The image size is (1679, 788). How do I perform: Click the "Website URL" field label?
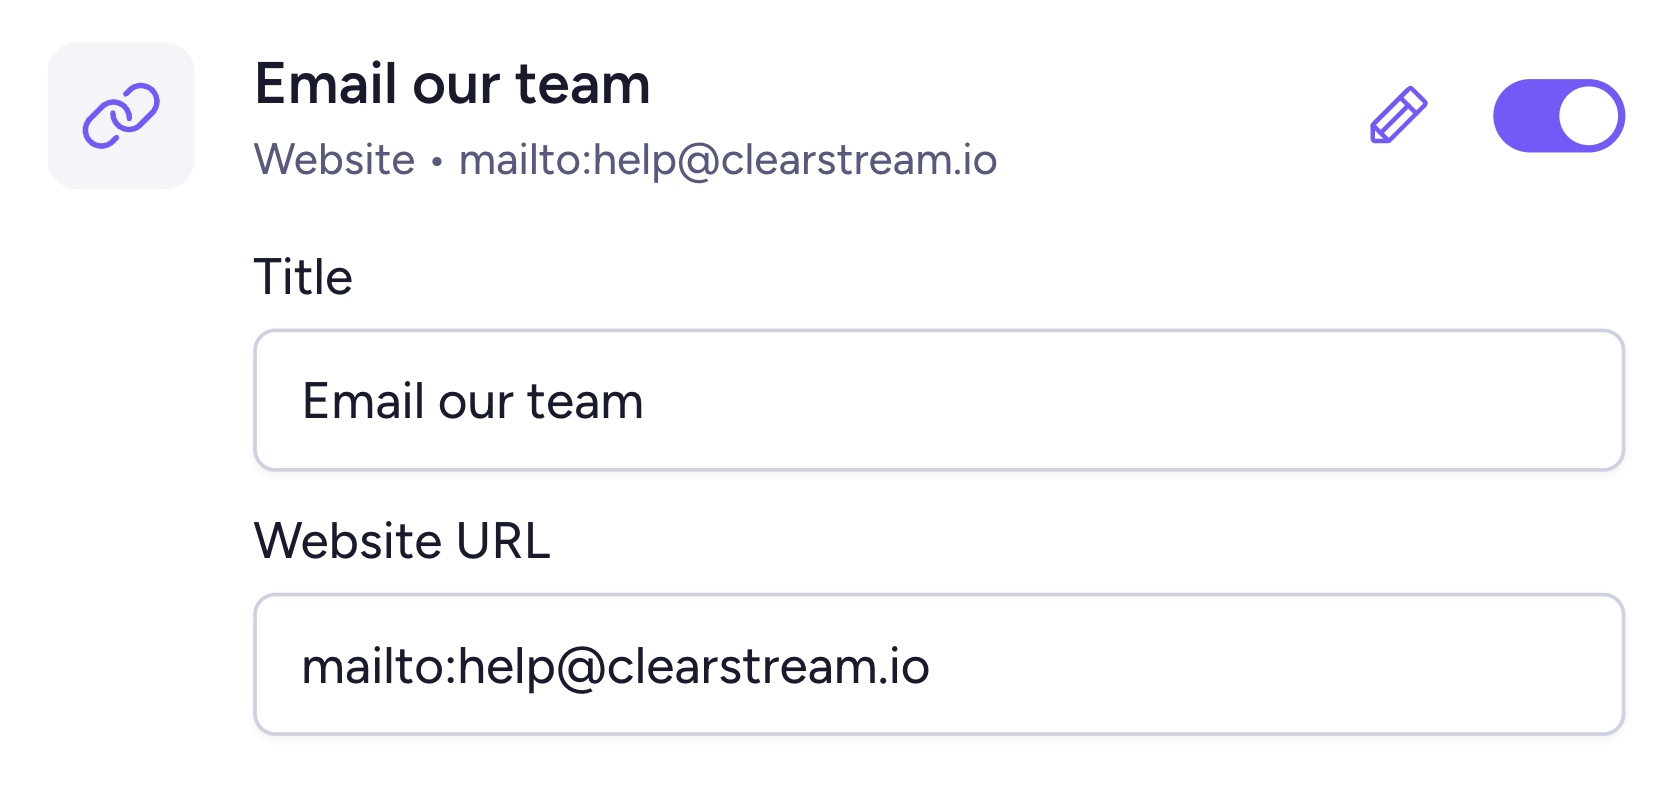pyautogui.click(x=402, y=541)
